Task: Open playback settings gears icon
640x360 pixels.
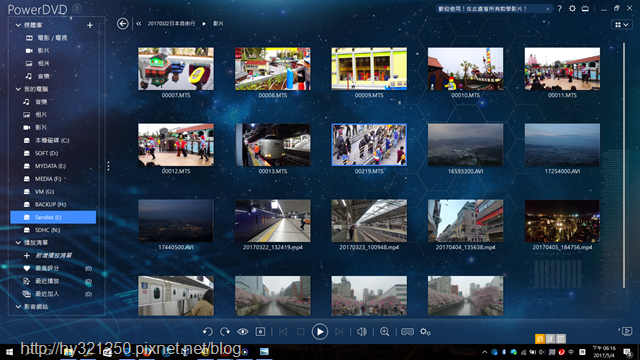Action: coord(425,332)
